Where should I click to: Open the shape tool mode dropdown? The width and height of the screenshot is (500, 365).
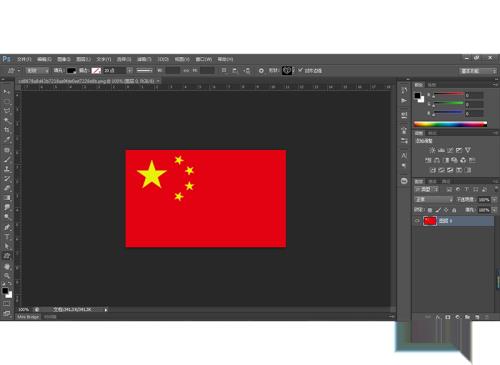37,71
